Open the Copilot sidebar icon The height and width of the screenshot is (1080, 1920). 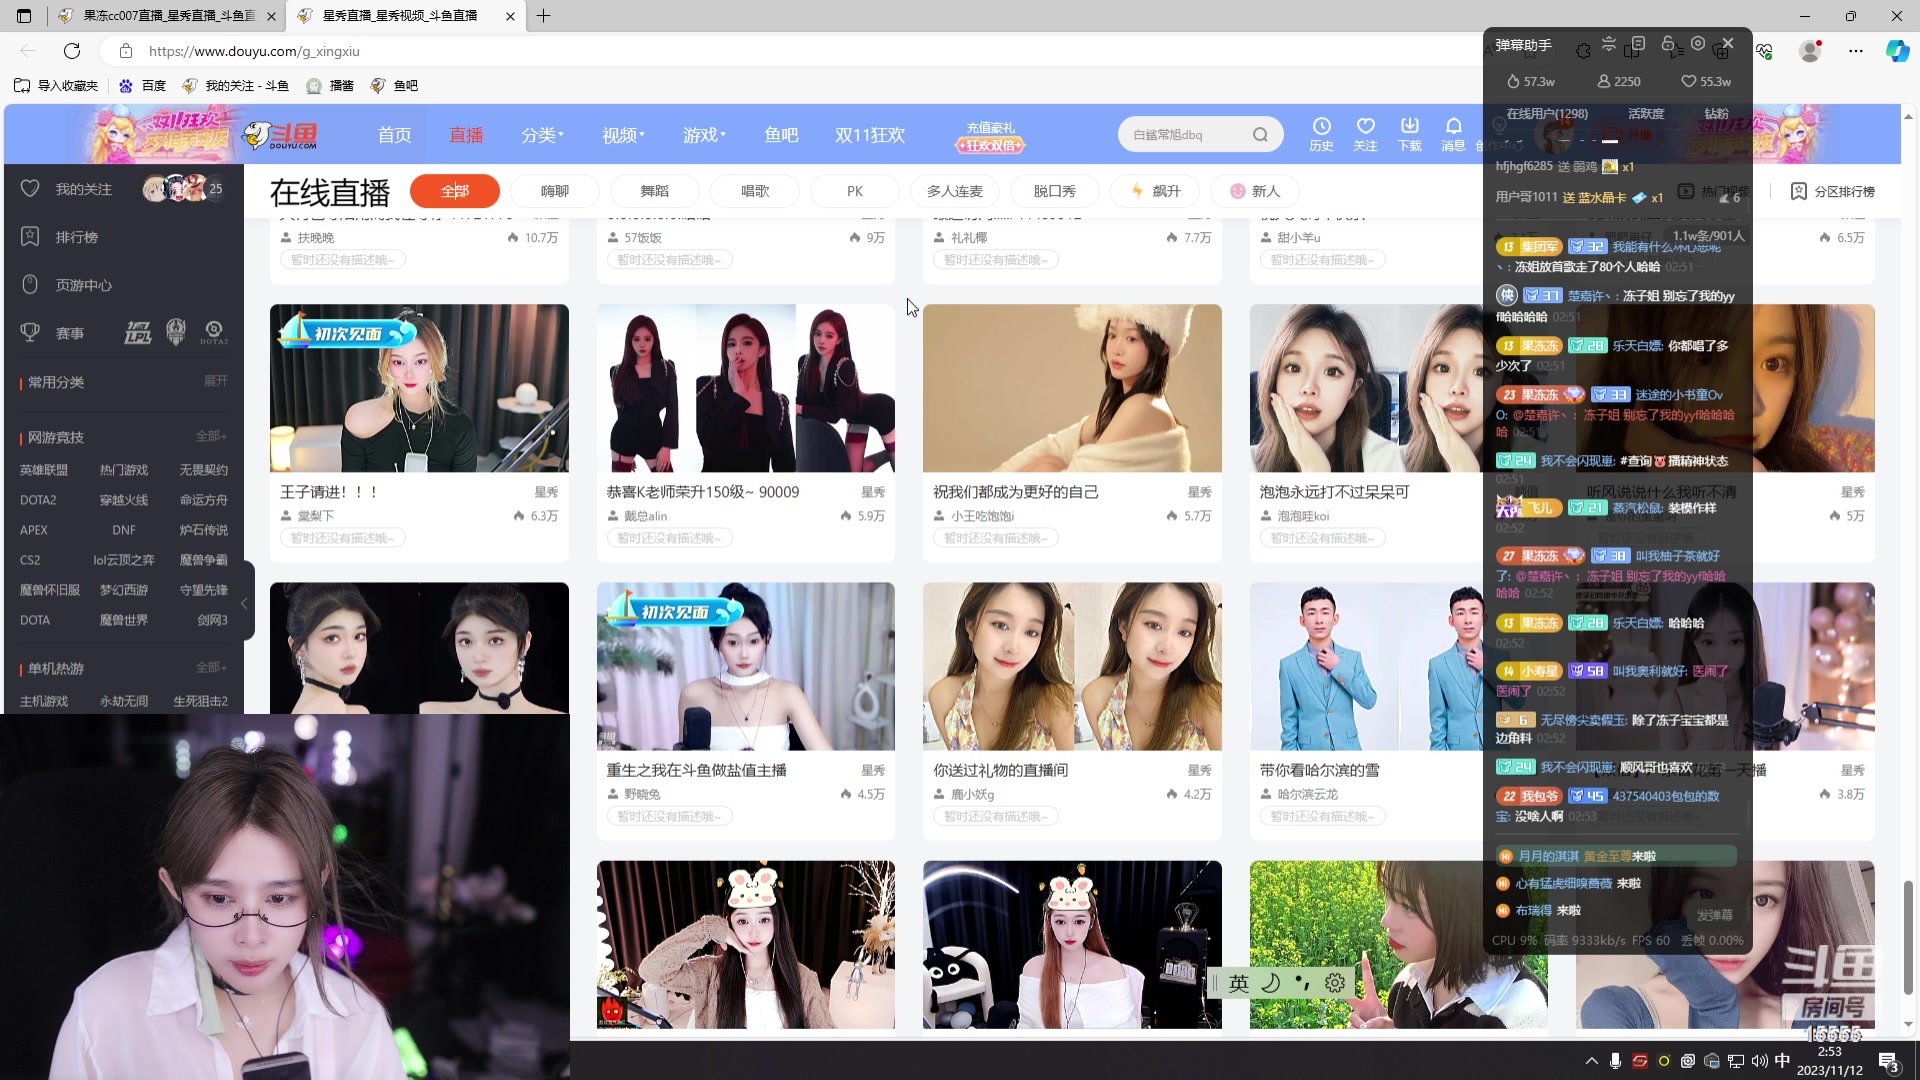click(1897, 51)
